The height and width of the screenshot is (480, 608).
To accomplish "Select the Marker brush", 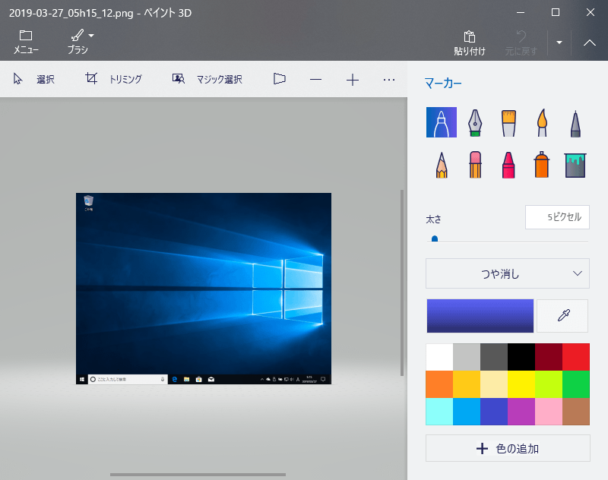I will point(441,123).
